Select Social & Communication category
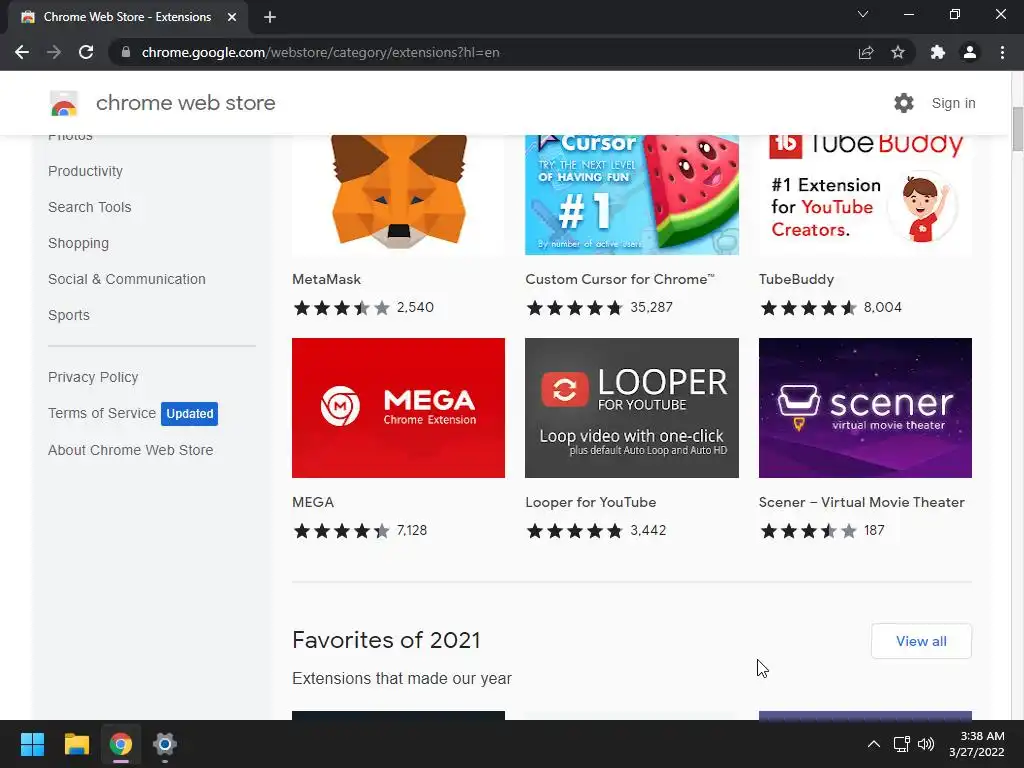The height and width of the screenshot is (768, 1024). coord(127,279)
